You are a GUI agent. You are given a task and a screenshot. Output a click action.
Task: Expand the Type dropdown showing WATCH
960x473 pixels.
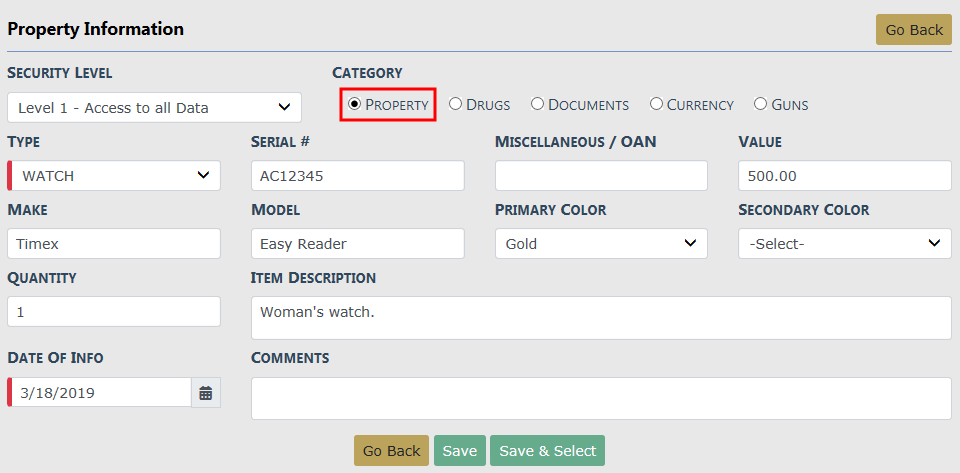tap(115, 176)
